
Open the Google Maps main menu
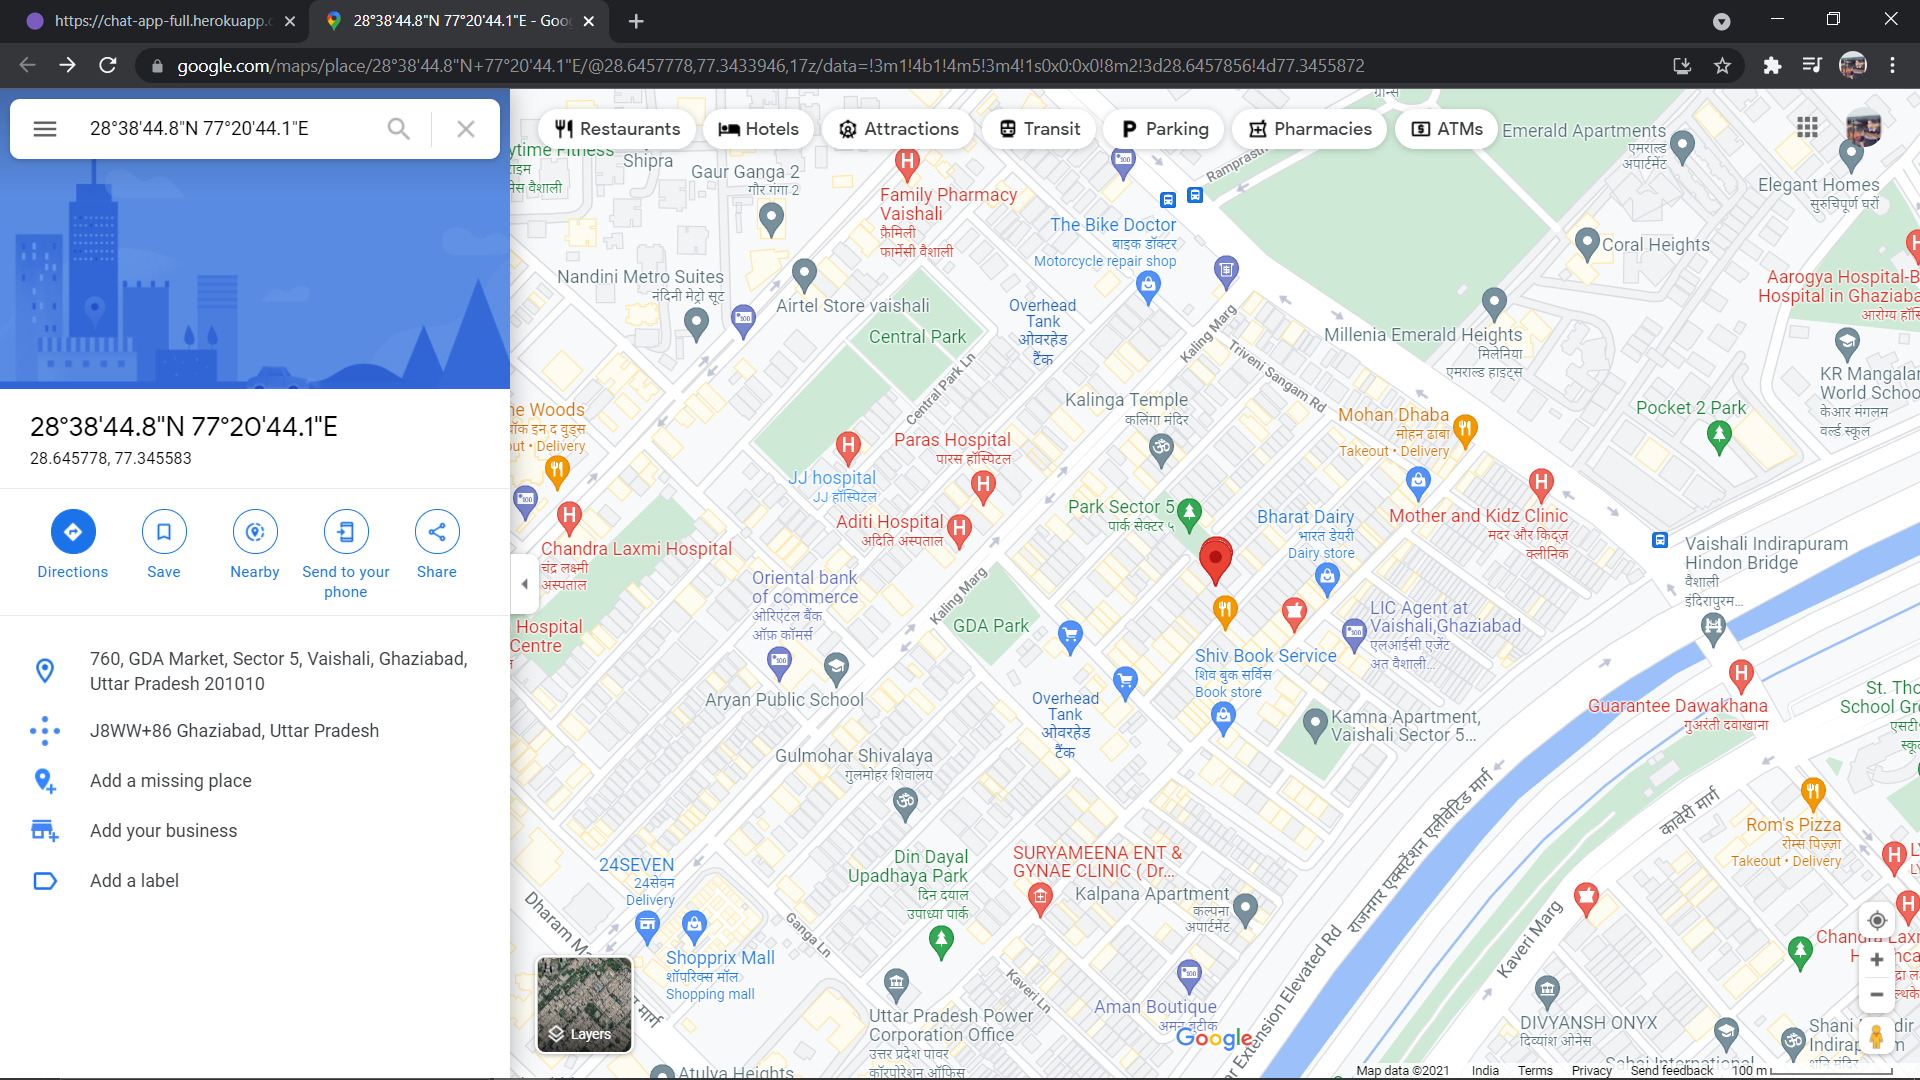pyautogui.click(x=45, y=128)
